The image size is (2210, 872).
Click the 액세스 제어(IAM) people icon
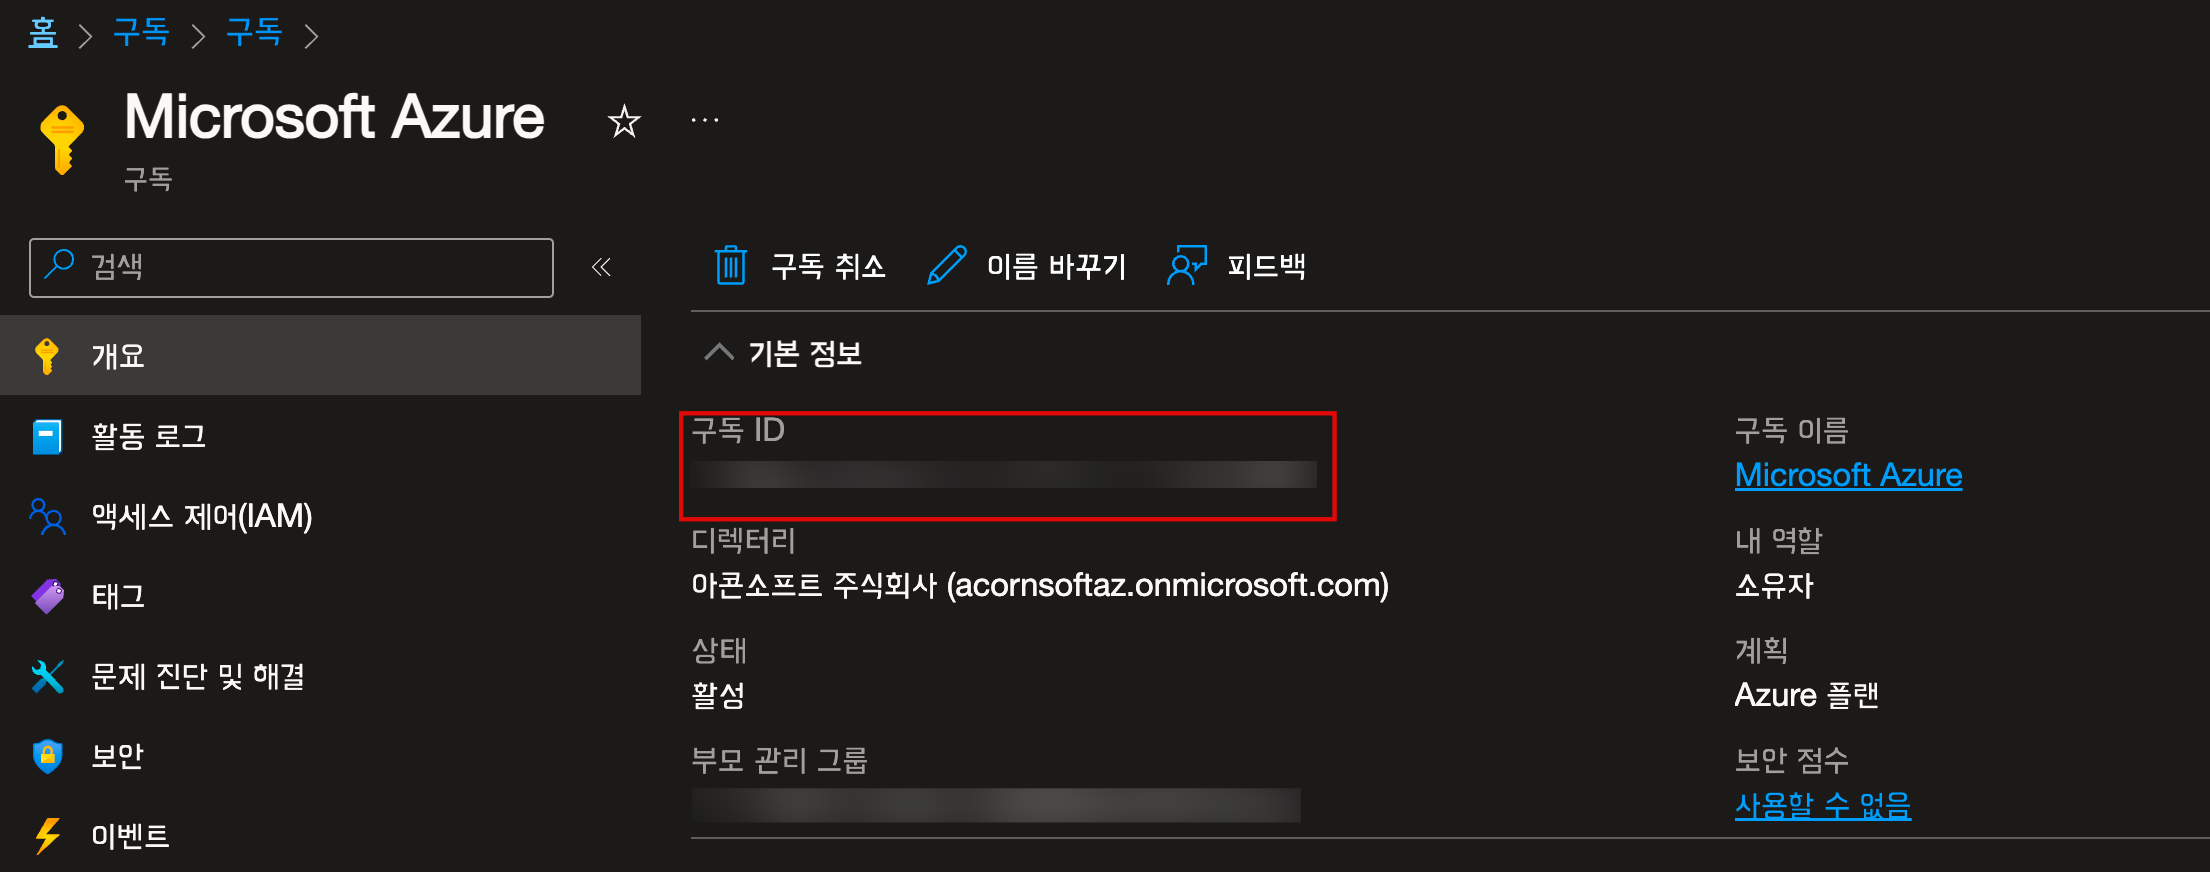pyautogui.click(x=47, y=517)
